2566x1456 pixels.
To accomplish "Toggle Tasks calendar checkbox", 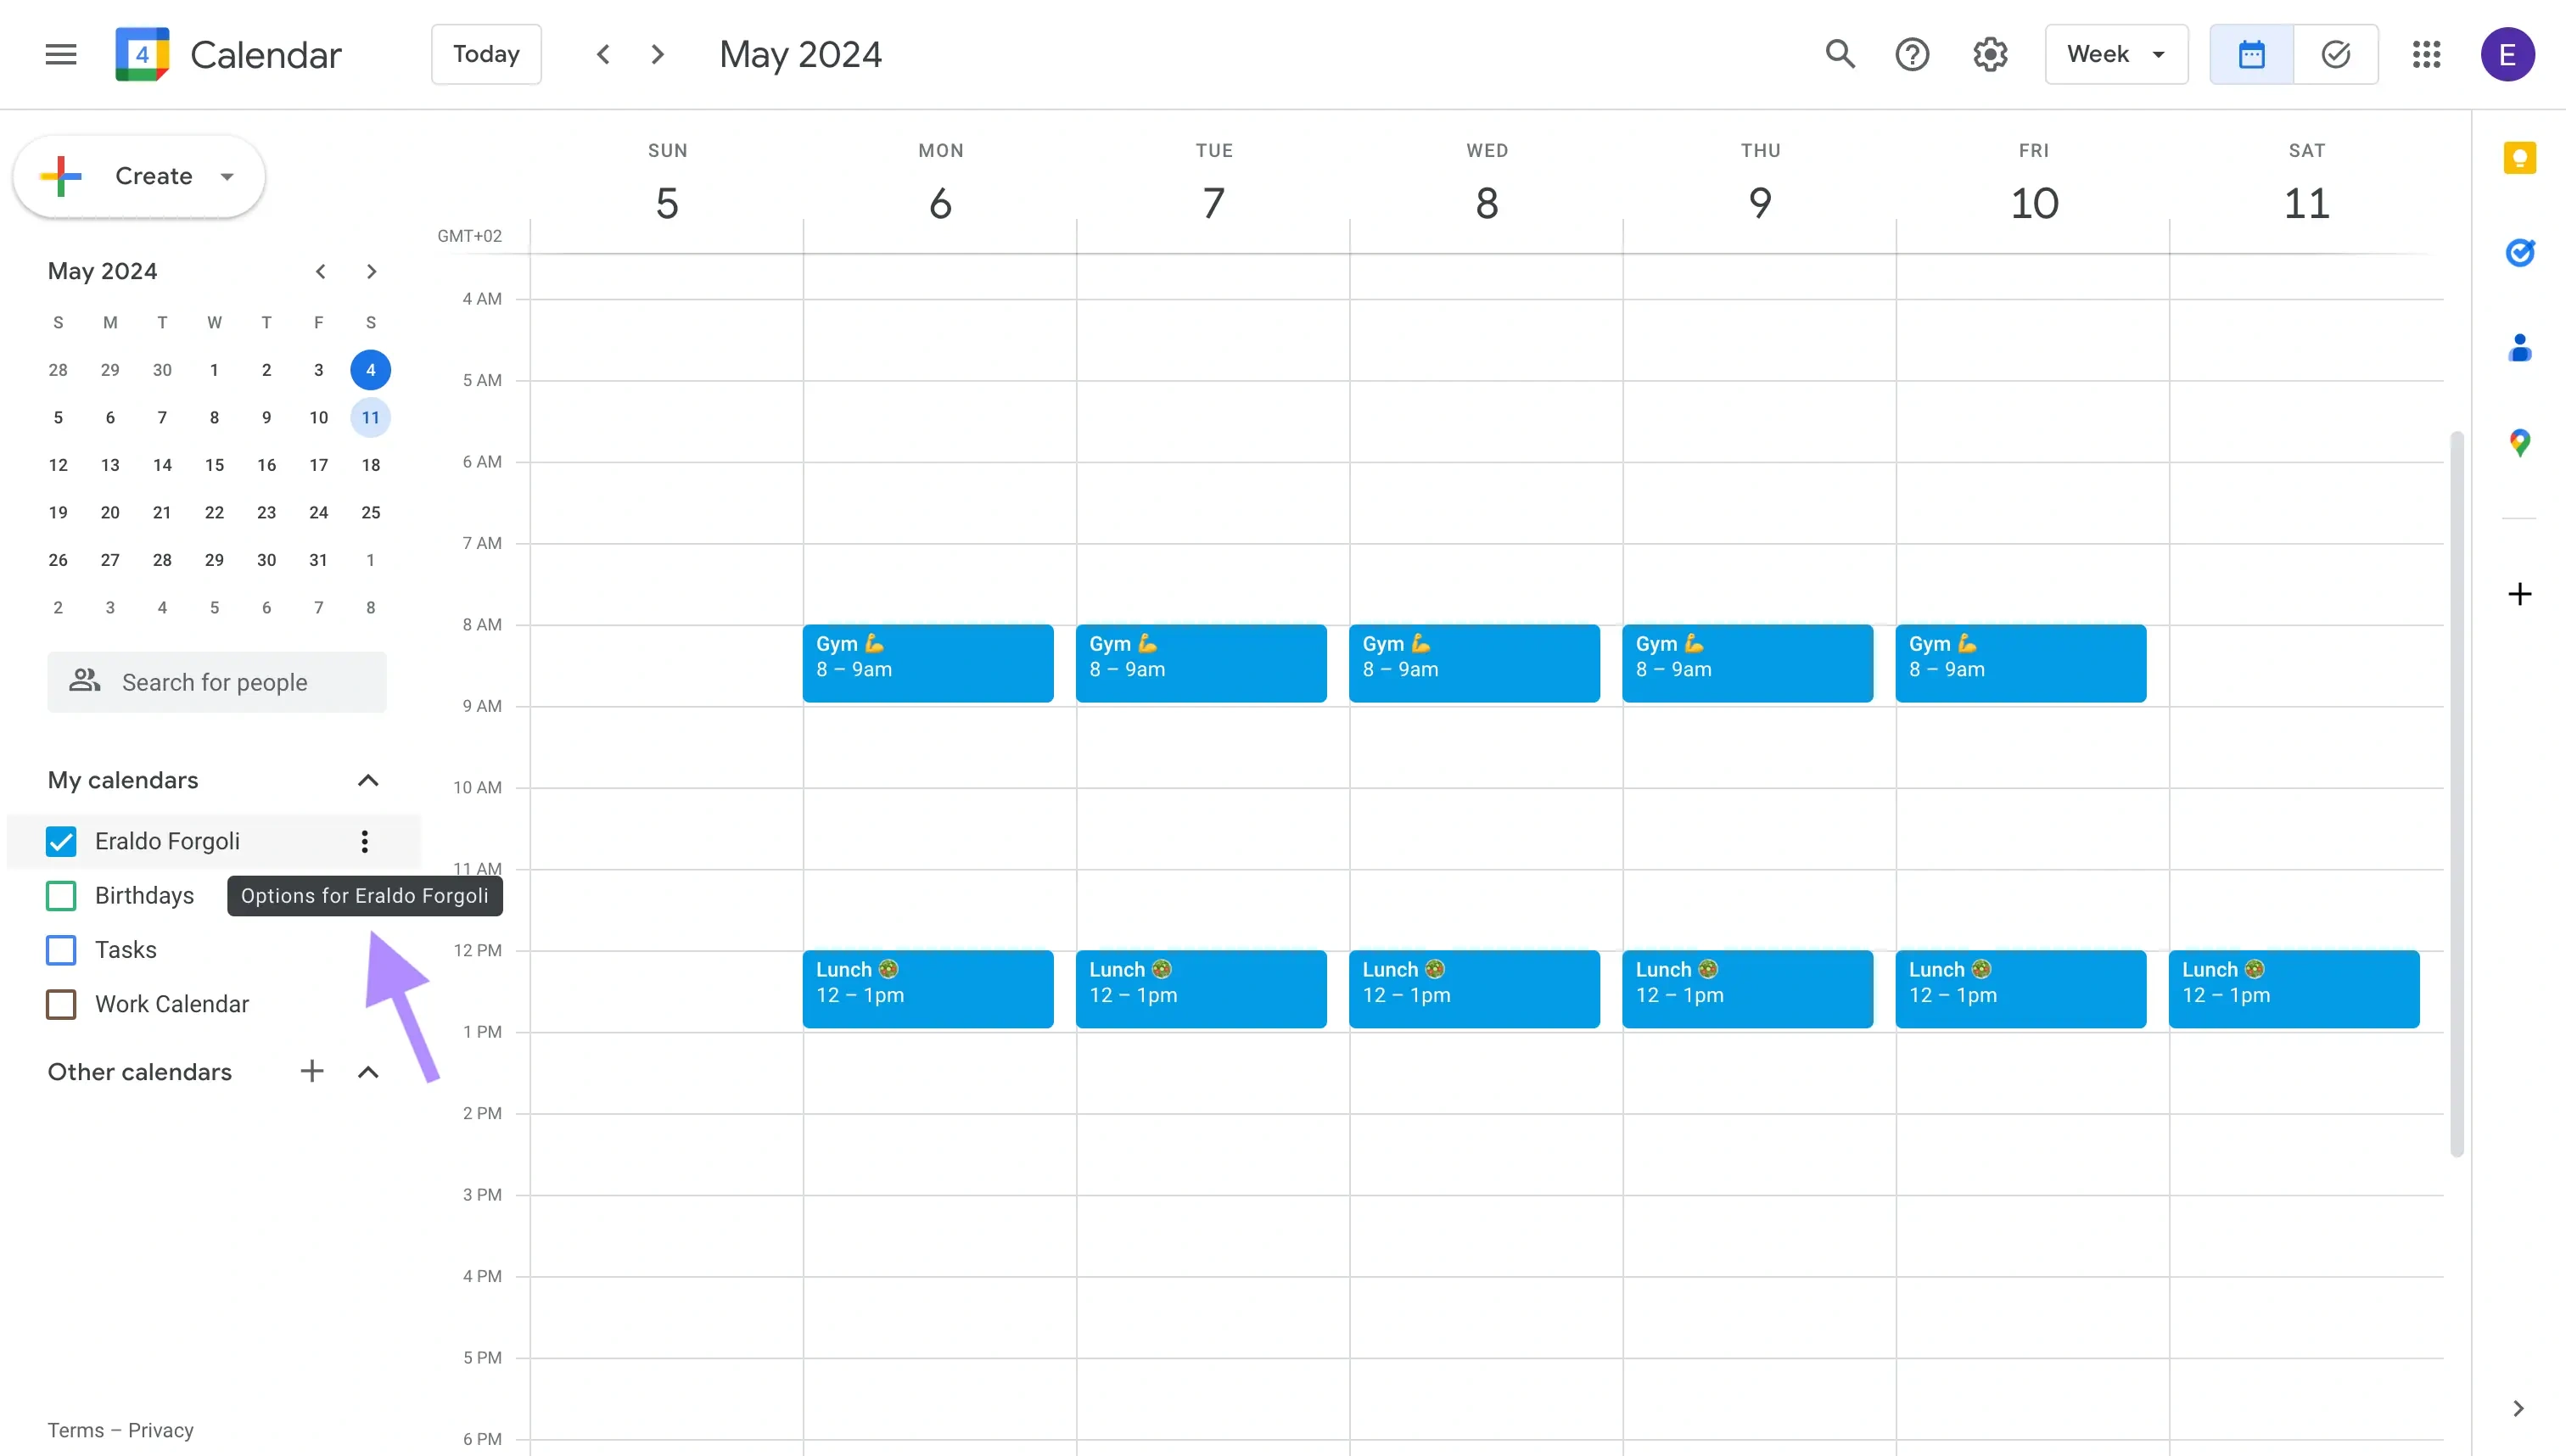I will [x=62, y=949].
